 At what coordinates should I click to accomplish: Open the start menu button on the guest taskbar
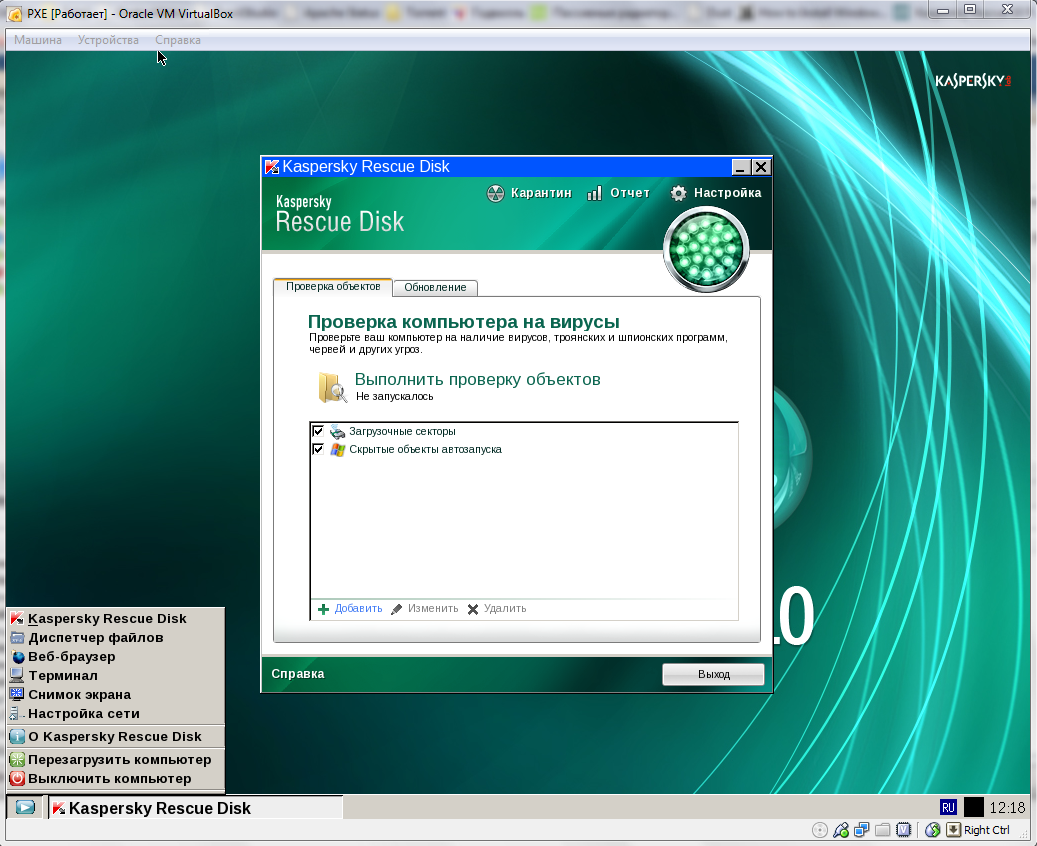click(x=25, y=808)
